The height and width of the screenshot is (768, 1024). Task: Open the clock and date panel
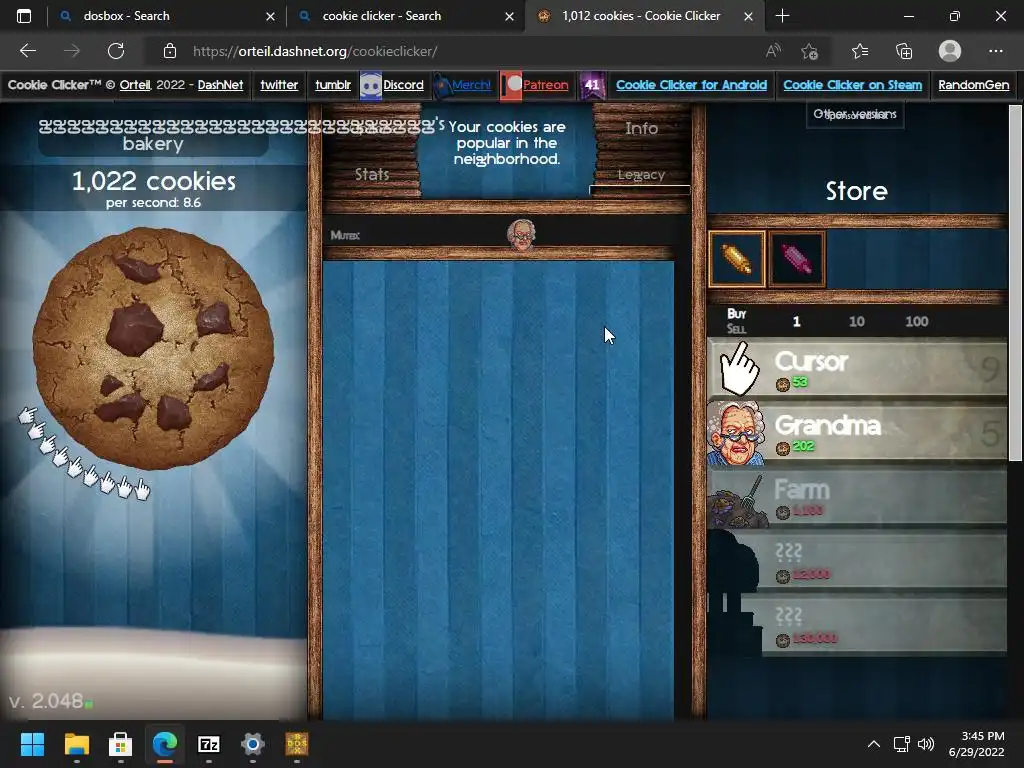coord(978,744)
